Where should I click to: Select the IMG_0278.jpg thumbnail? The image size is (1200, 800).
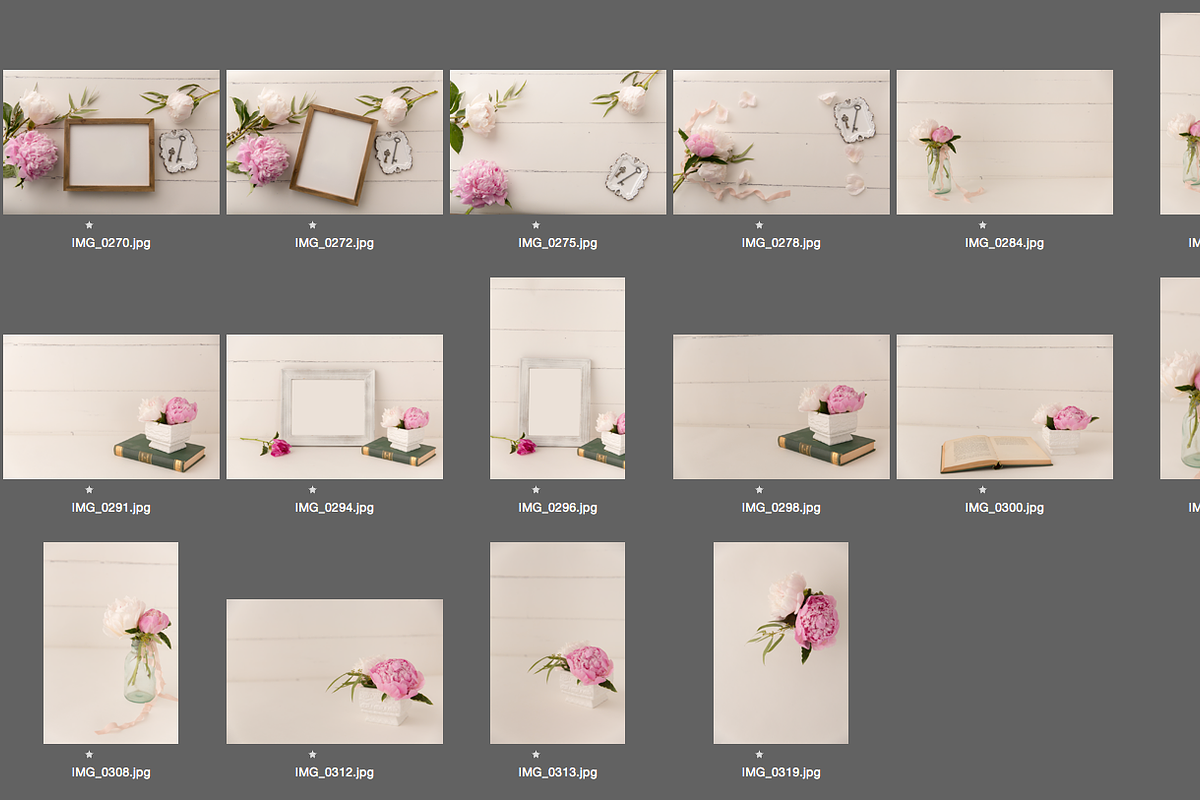[781, 142]
